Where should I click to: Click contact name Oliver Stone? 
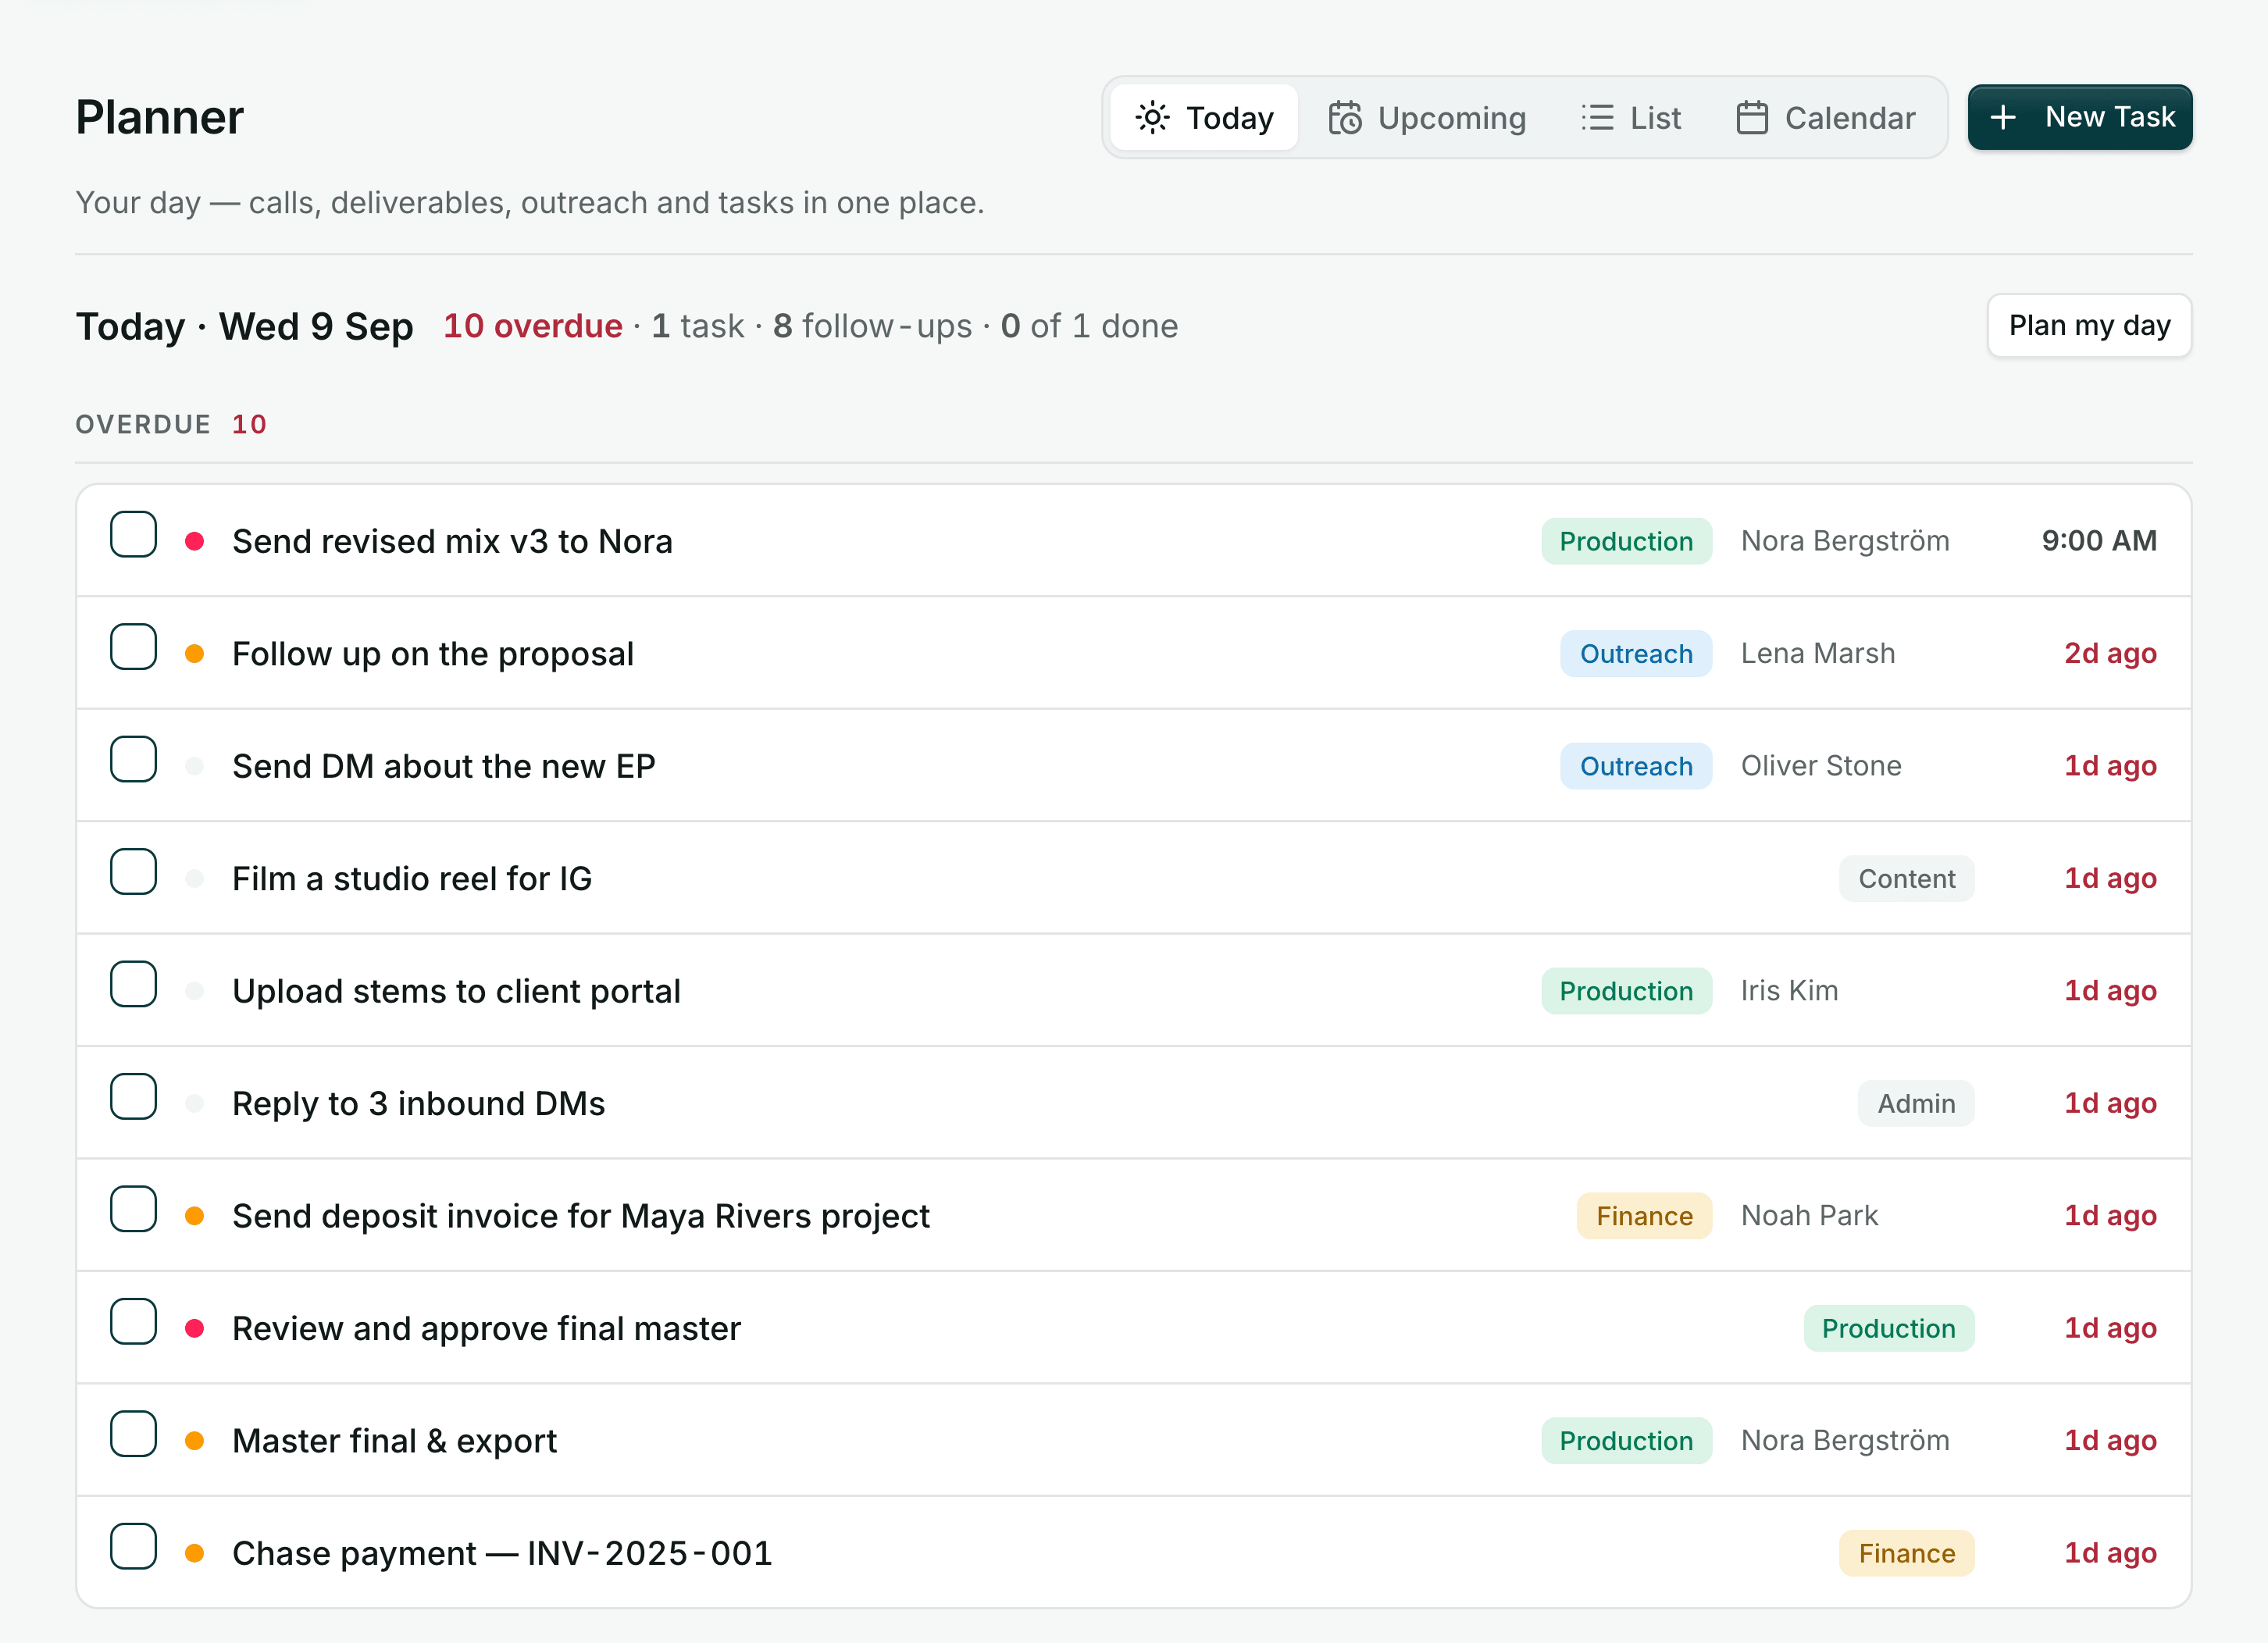(1821, 766)
